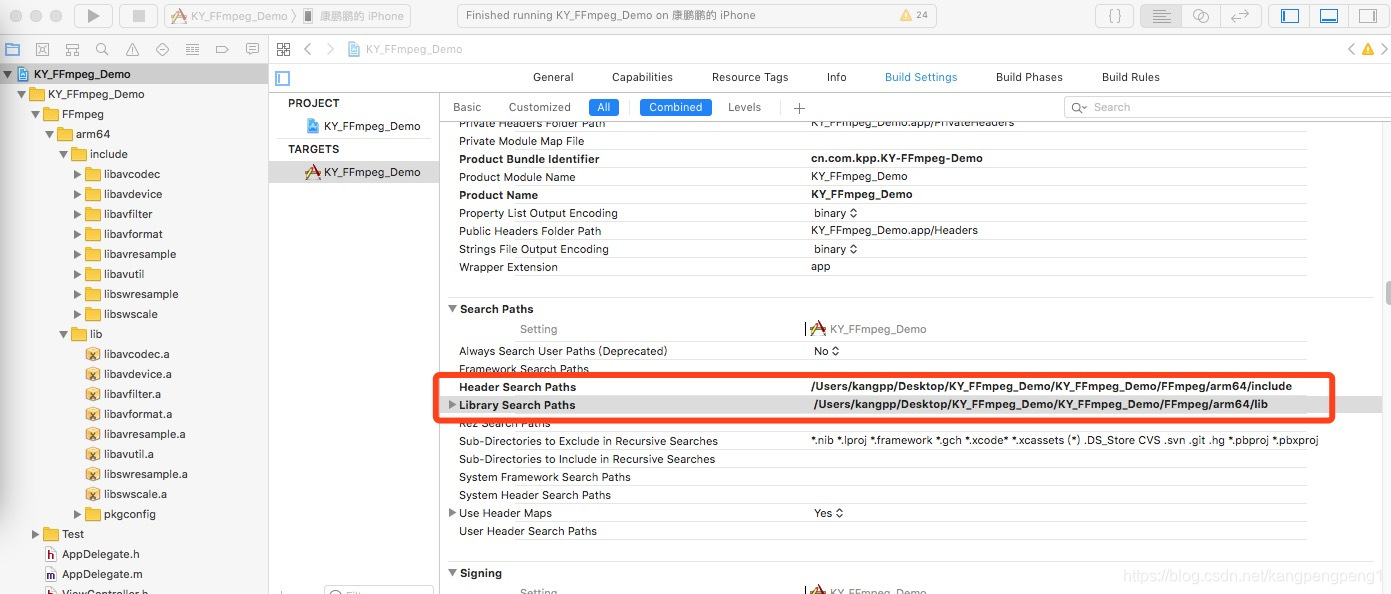Screen dimensions: 1391x594
Task: Select KY_FFmpeg_Demo under TARGETS
Action: point(363,172)
